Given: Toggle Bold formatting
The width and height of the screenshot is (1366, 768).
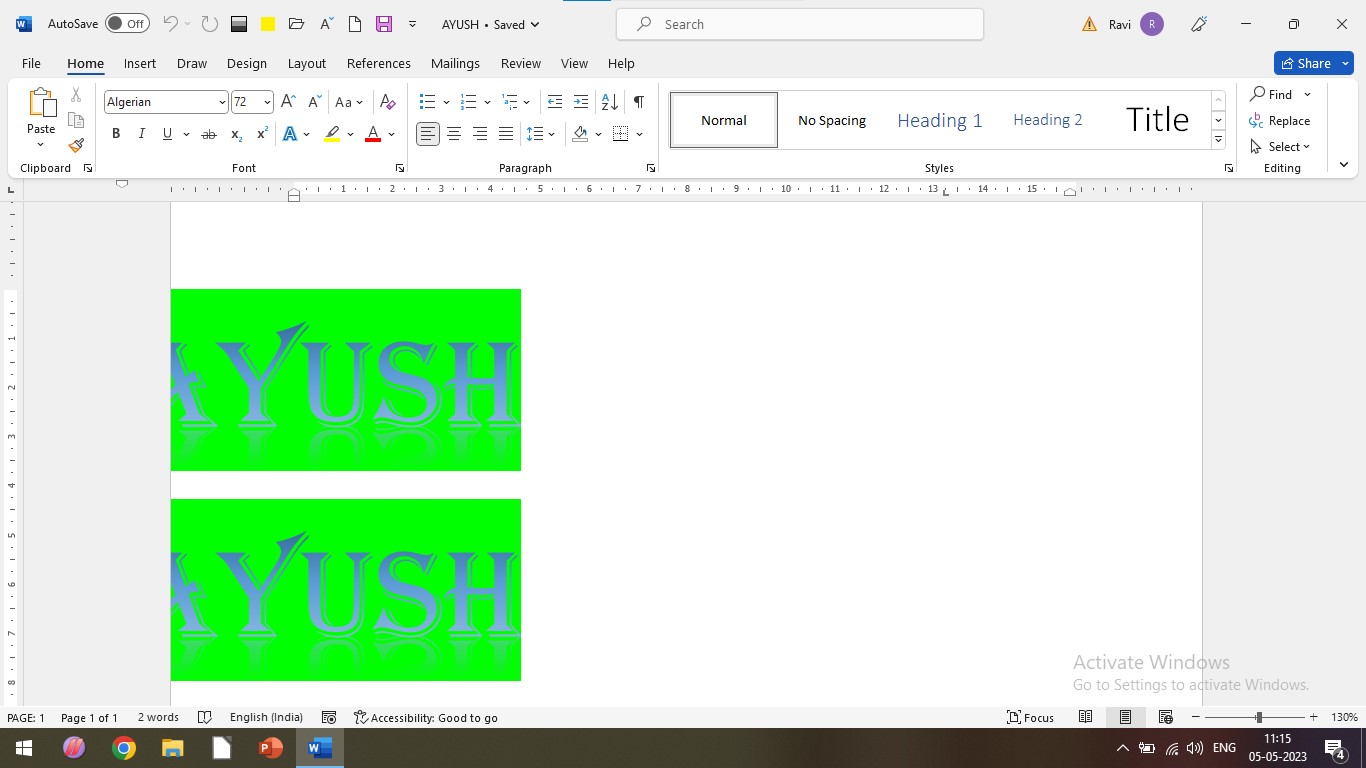Looking at the screenshot, I should point(116,134).
